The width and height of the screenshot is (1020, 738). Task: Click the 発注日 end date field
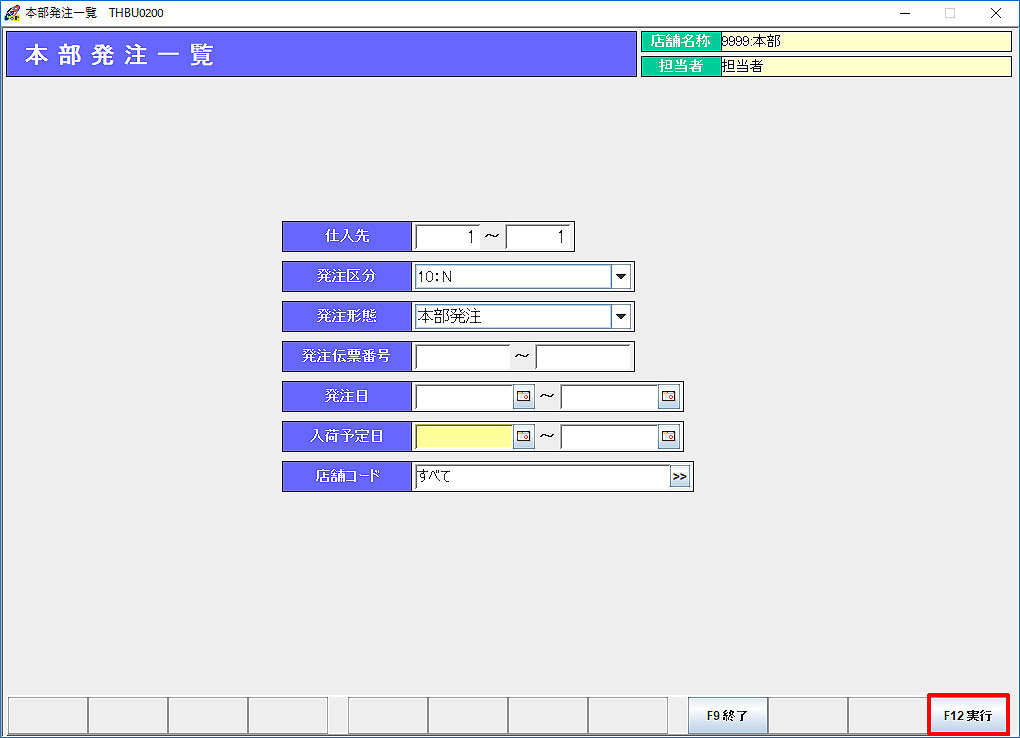[x=610, y=396]
